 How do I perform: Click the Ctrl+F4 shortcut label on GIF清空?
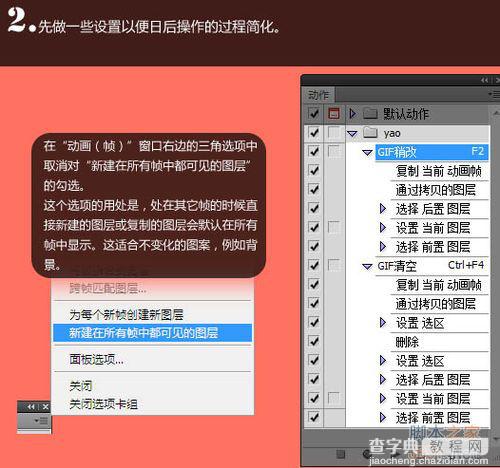coord(466,265)
